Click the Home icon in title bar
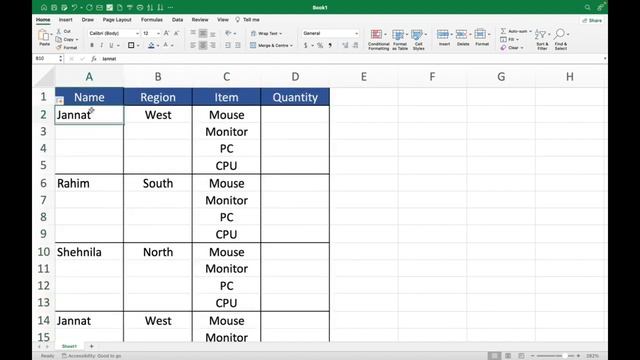The width and height of the screenshot is (640, 360). click(x=44, y=7)
